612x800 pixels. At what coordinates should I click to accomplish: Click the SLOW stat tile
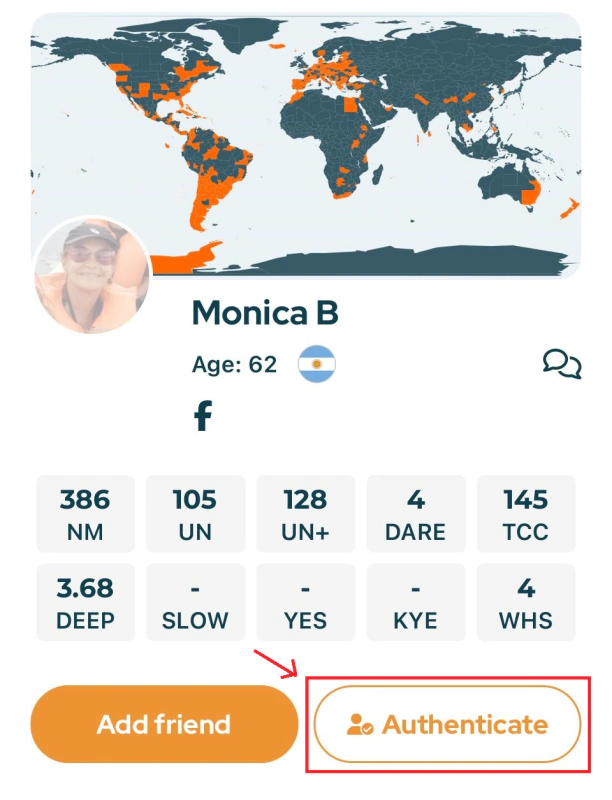point(195,603)
